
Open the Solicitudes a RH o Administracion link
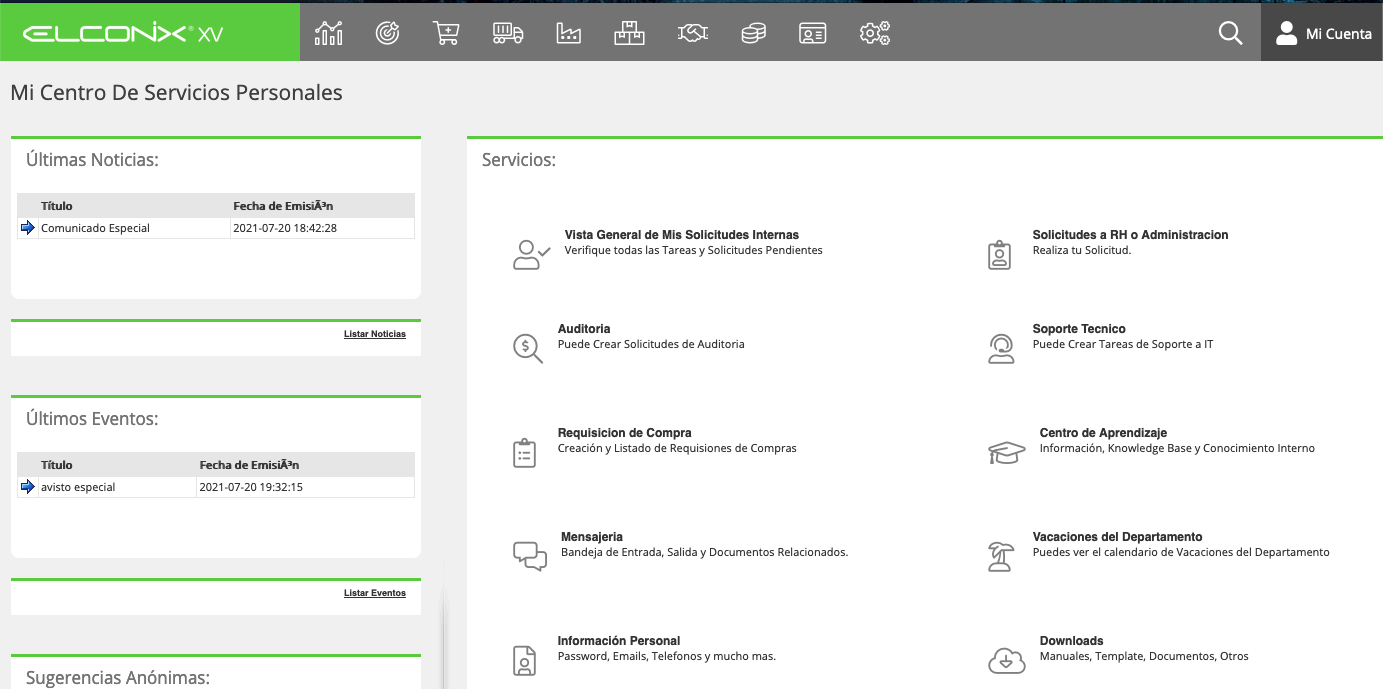tap(1130, 235)
